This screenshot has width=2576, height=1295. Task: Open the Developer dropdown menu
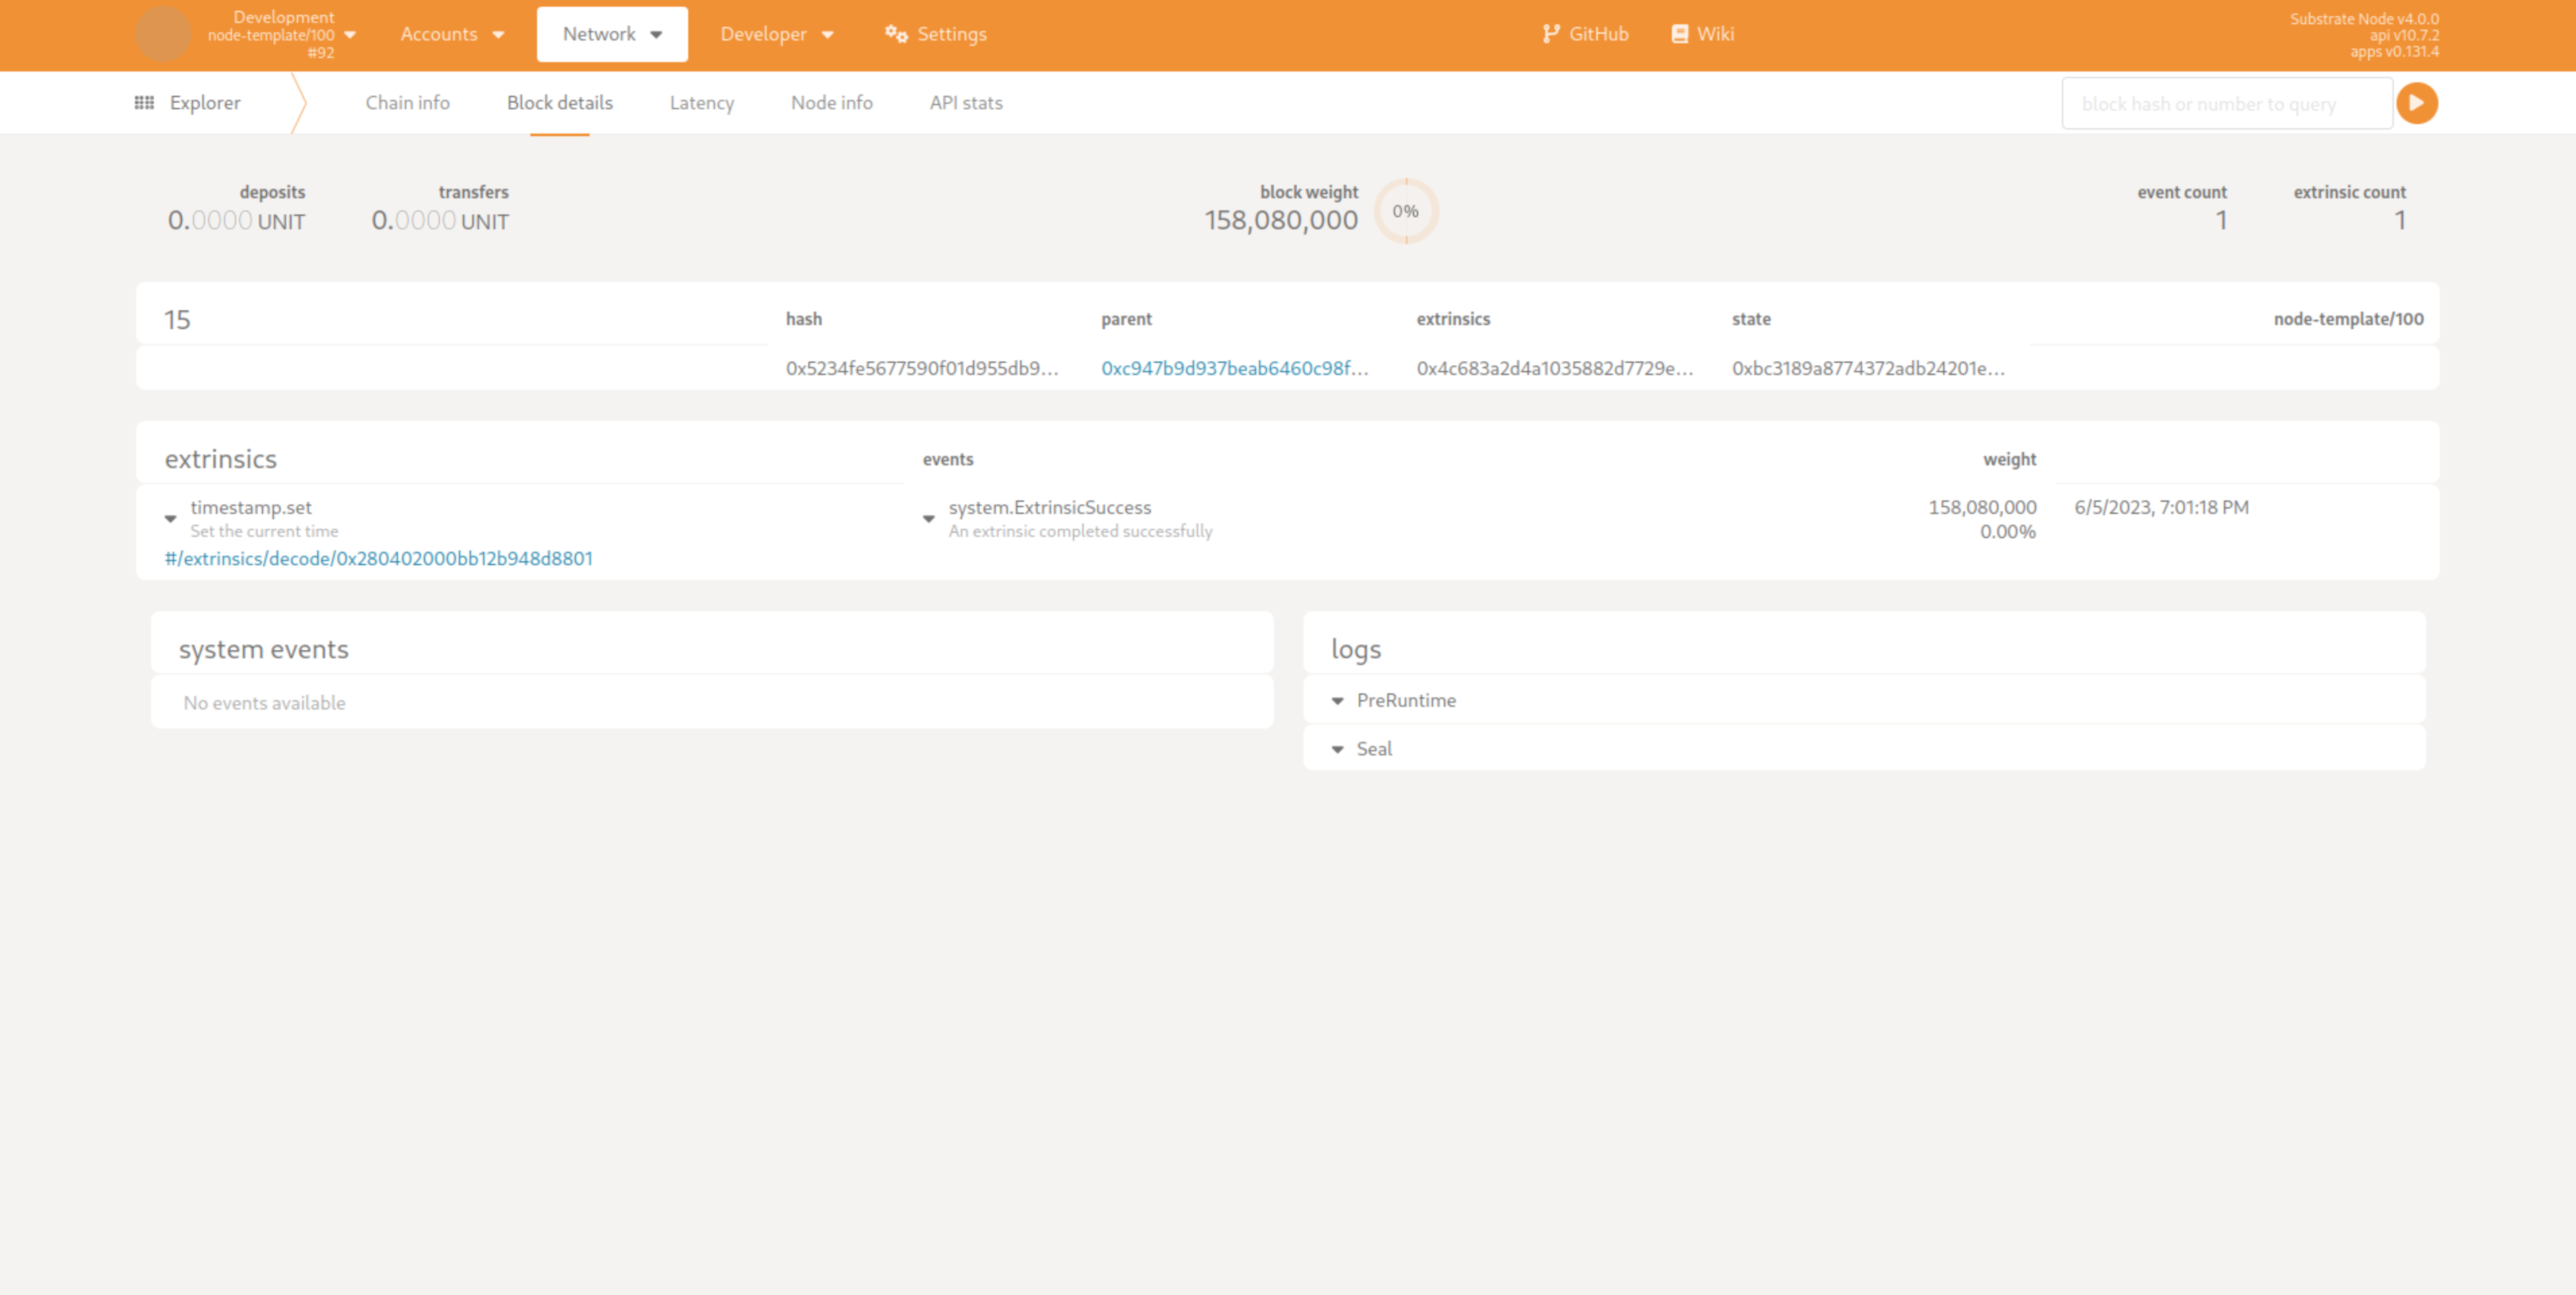pos(776,34)
